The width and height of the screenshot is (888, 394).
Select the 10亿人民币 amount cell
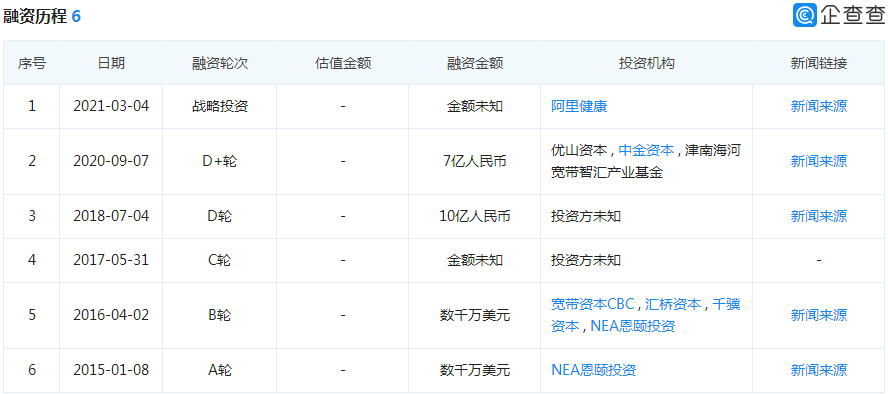coord(475,216)
